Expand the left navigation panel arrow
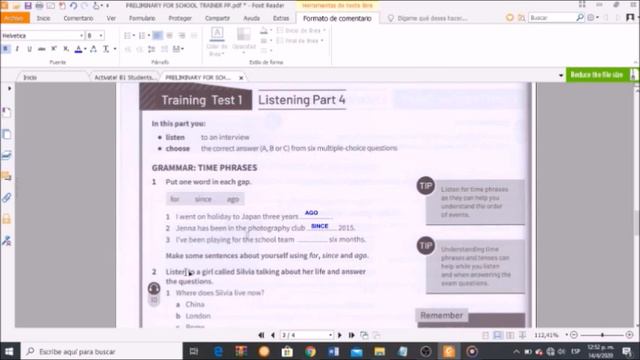640x360 pixels. tap(9, 88)
